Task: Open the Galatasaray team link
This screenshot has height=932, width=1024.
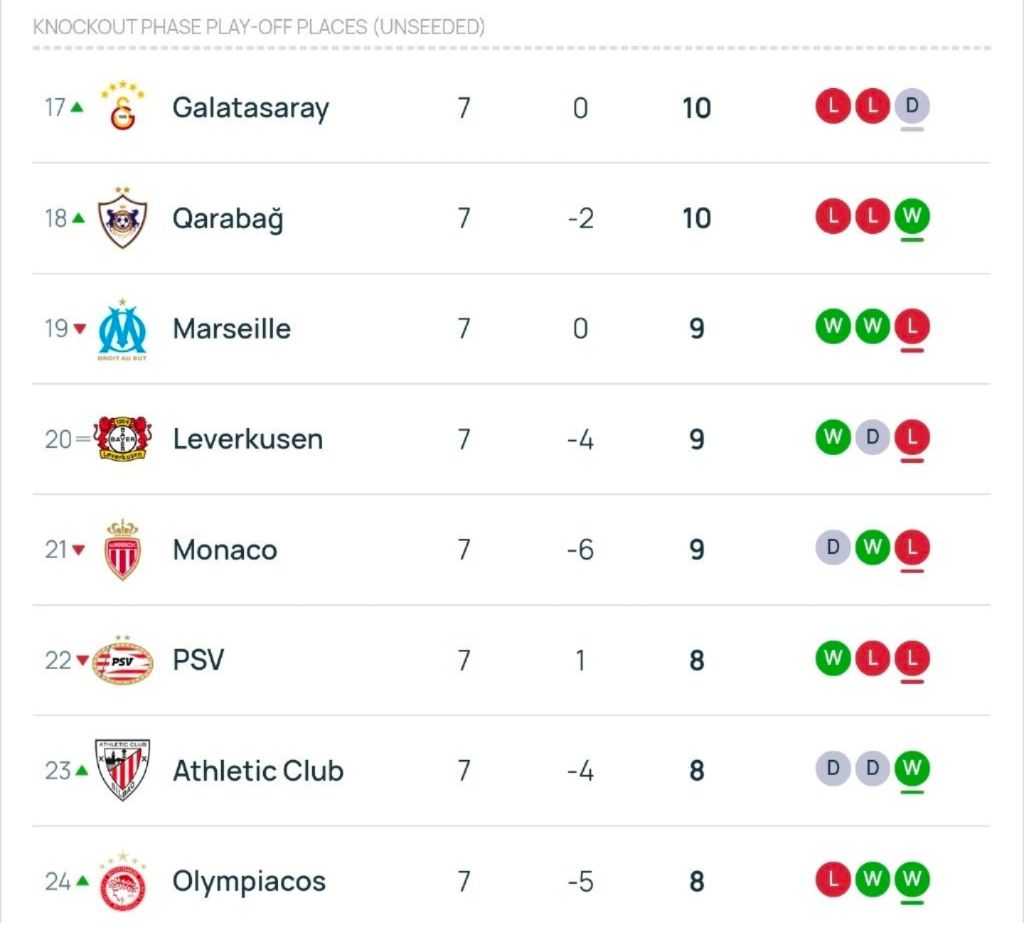Action: (250, 108)
